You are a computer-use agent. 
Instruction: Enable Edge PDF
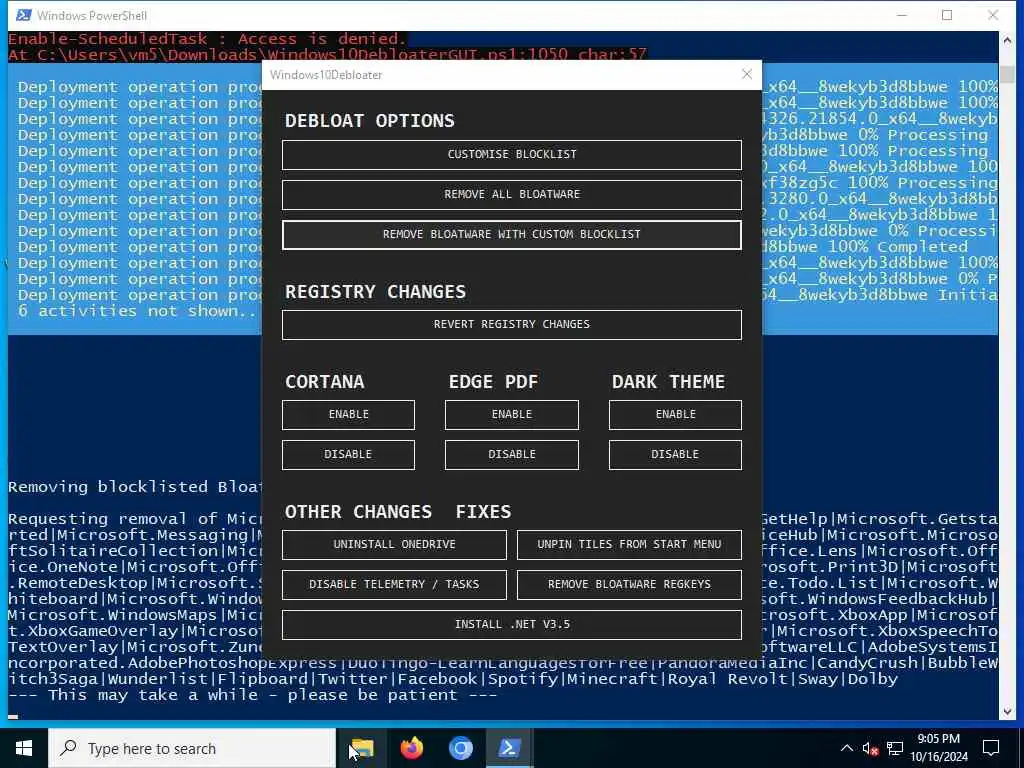[511, 415]
